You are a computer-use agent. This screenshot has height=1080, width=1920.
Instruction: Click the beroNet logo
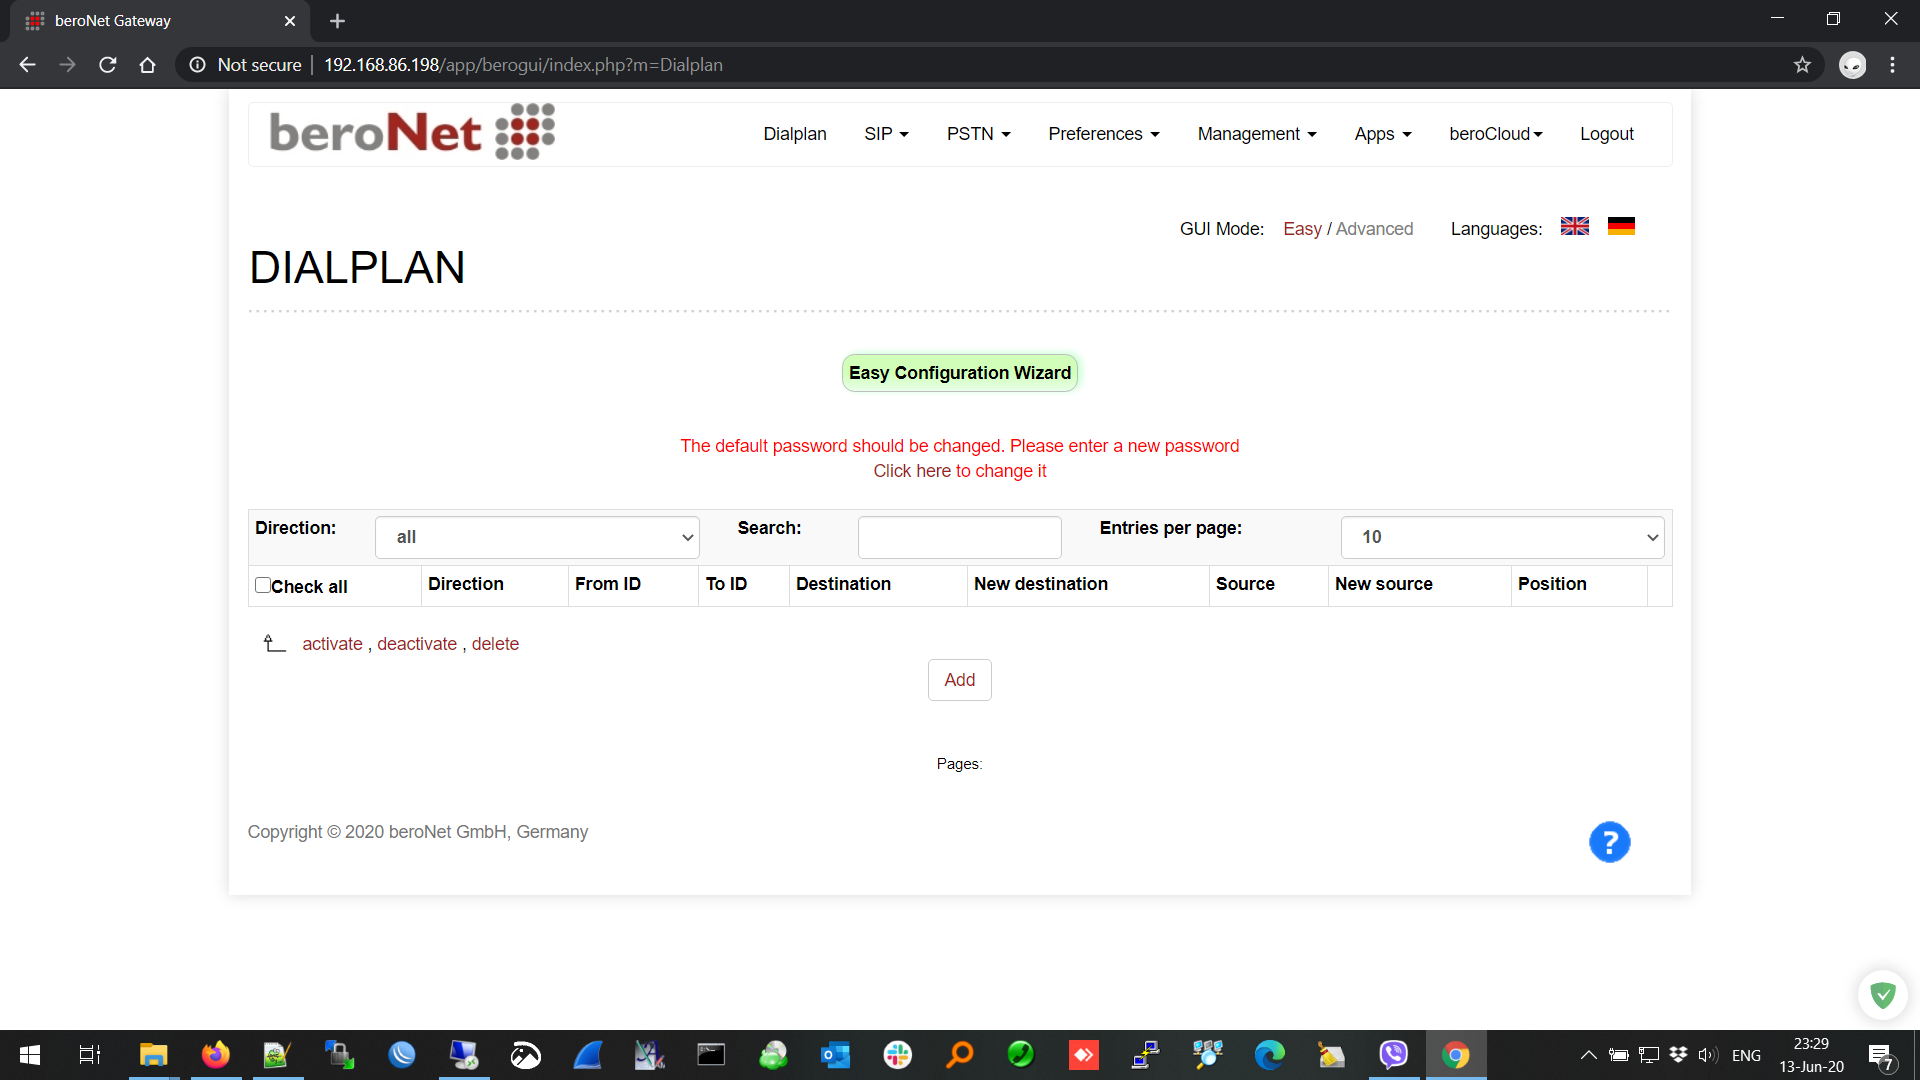411,132
